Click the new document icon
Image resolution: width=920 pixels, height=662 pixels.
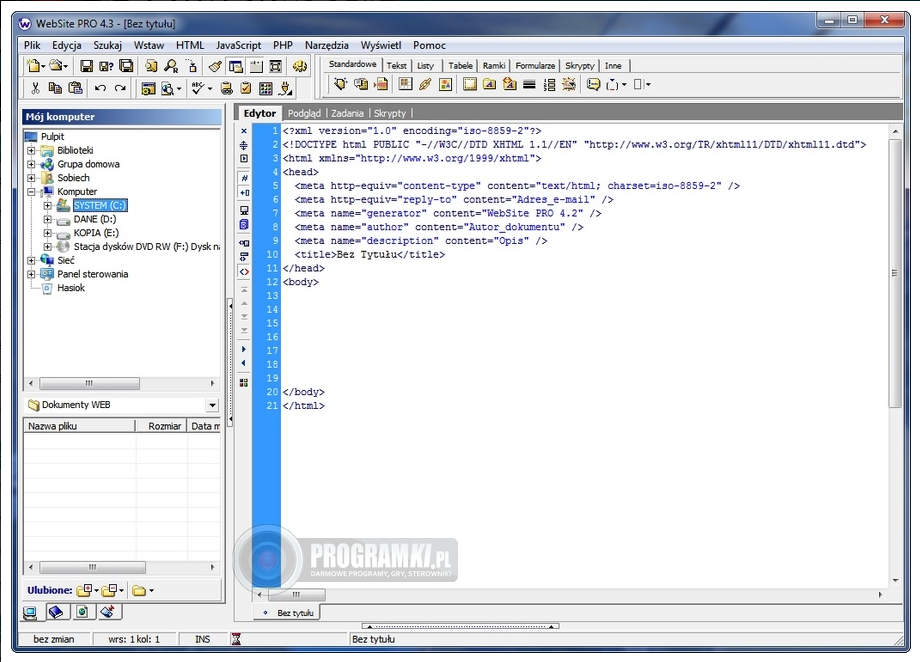33,66
